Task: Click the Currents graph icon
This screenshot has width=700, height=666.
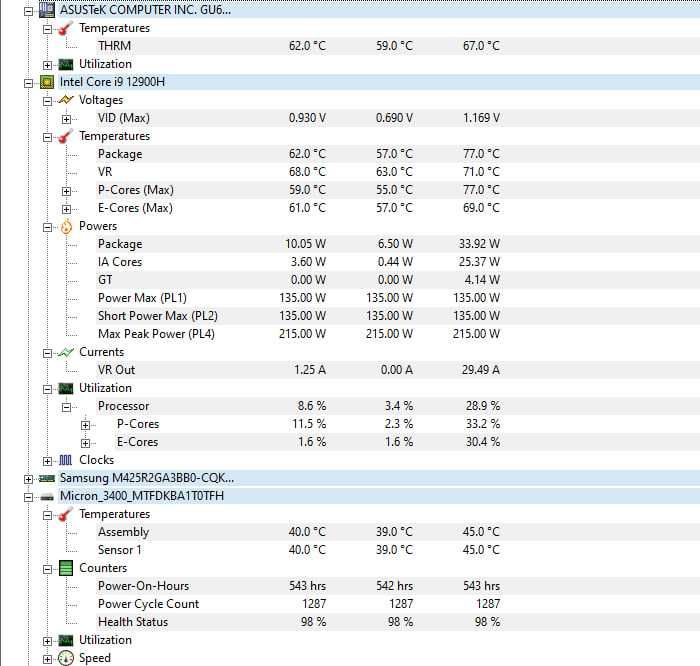Action: coord(66,353)
